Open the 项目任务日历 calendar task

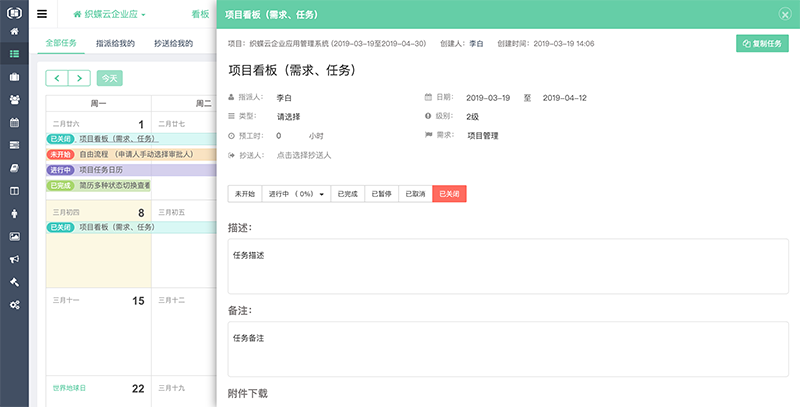coord(131,170)
